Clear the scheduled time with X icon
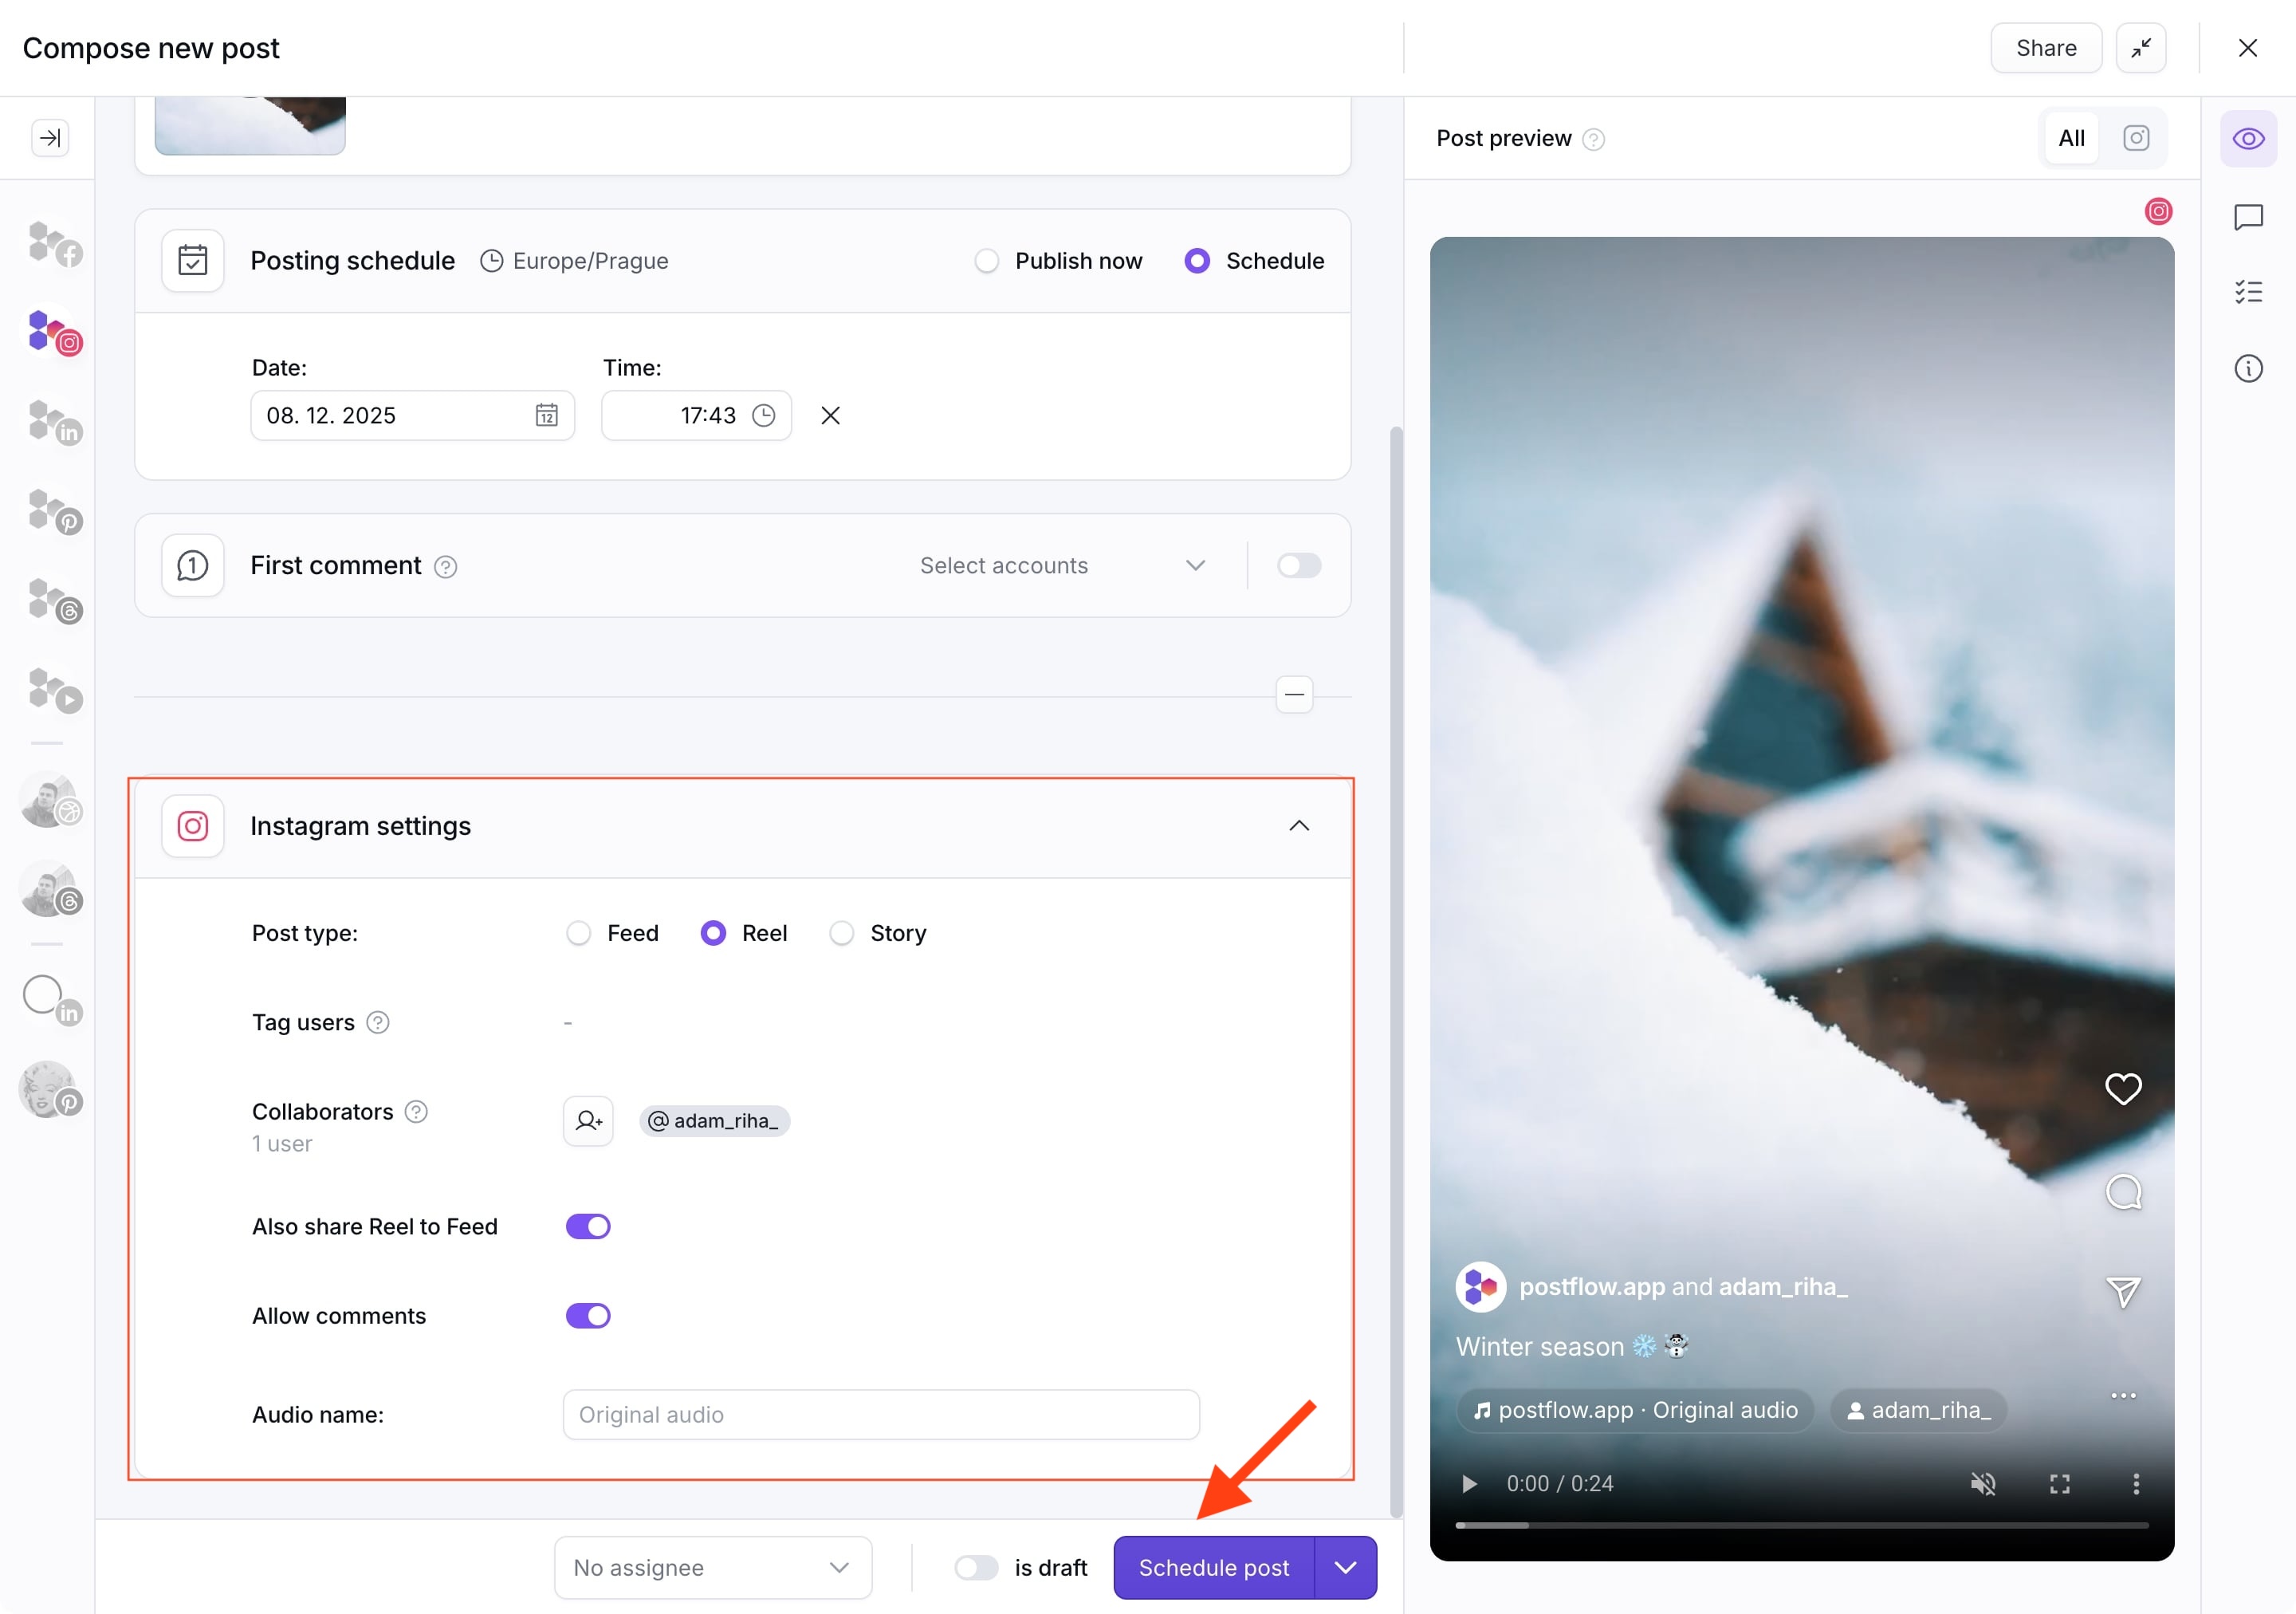The width and height of the screenshot is (2296, 1614). click(830, 415)
